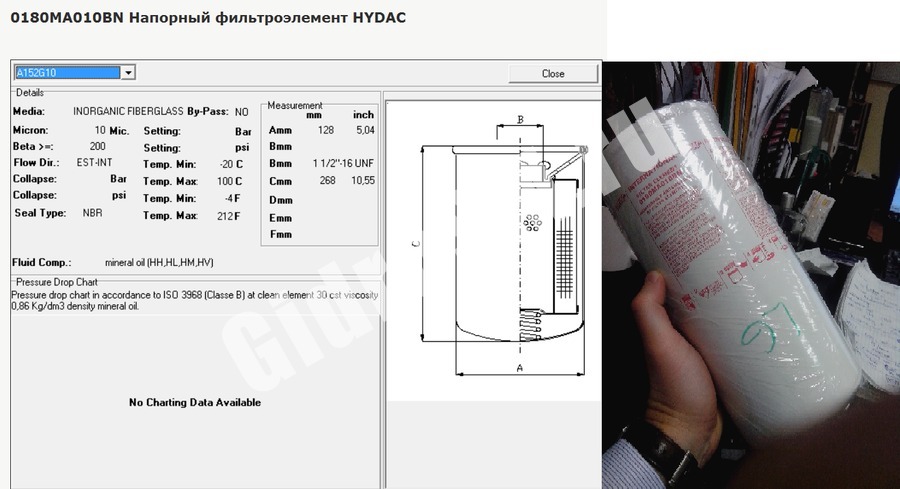This screenshot has height=489, width=900.
Task: Click the filter element photo
Action: (x=751, y=275)
